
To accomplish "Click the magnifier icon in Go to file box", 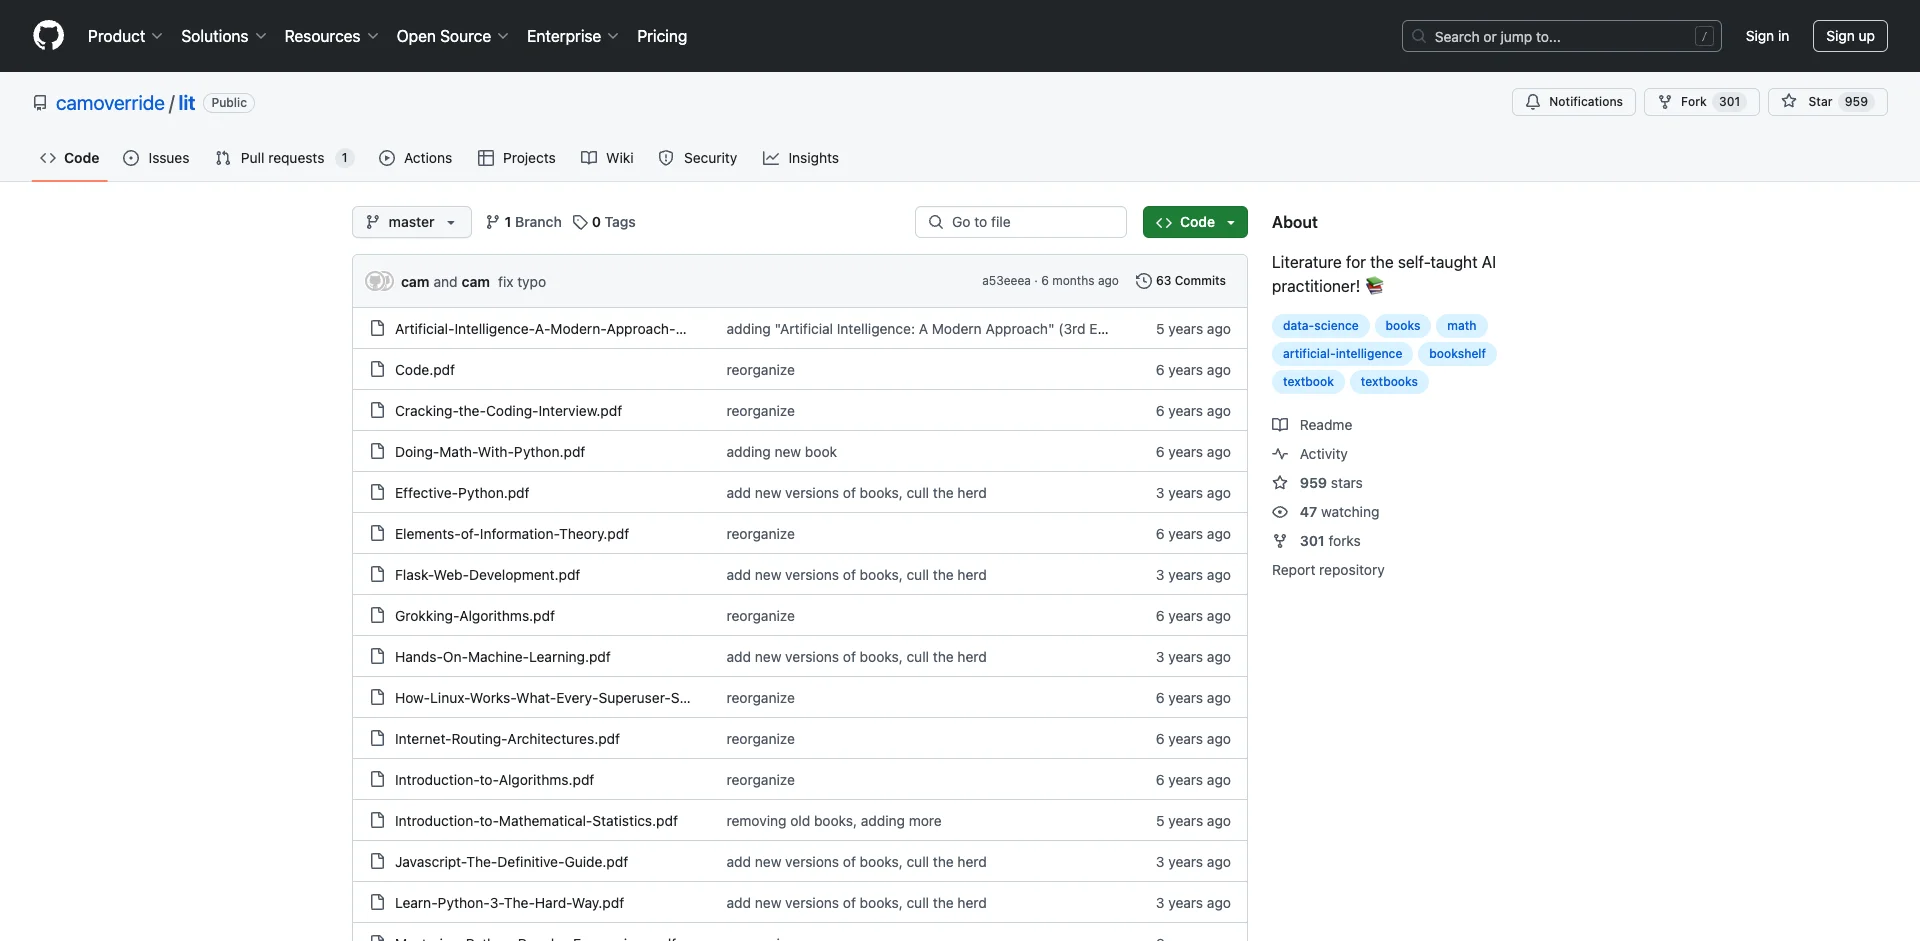I will coord(936,222).
